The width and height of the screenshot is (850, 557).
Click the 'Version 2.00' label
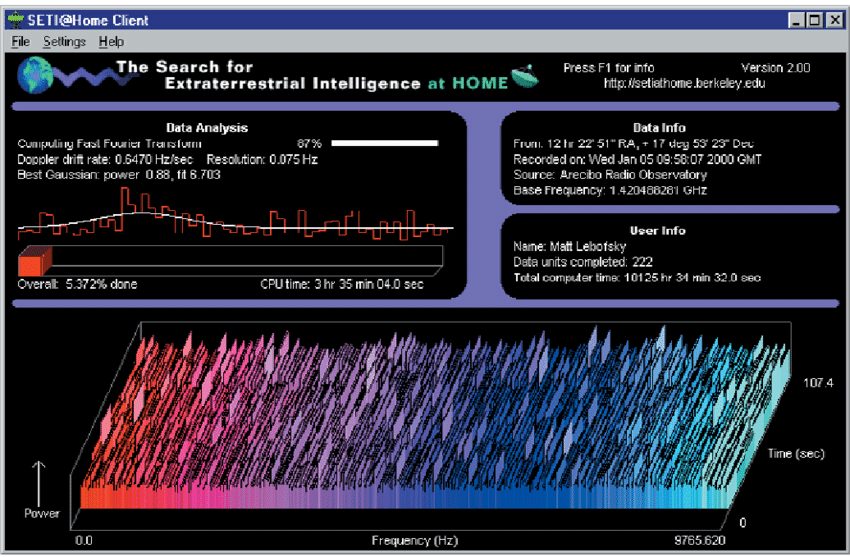(x=775, y=68)
